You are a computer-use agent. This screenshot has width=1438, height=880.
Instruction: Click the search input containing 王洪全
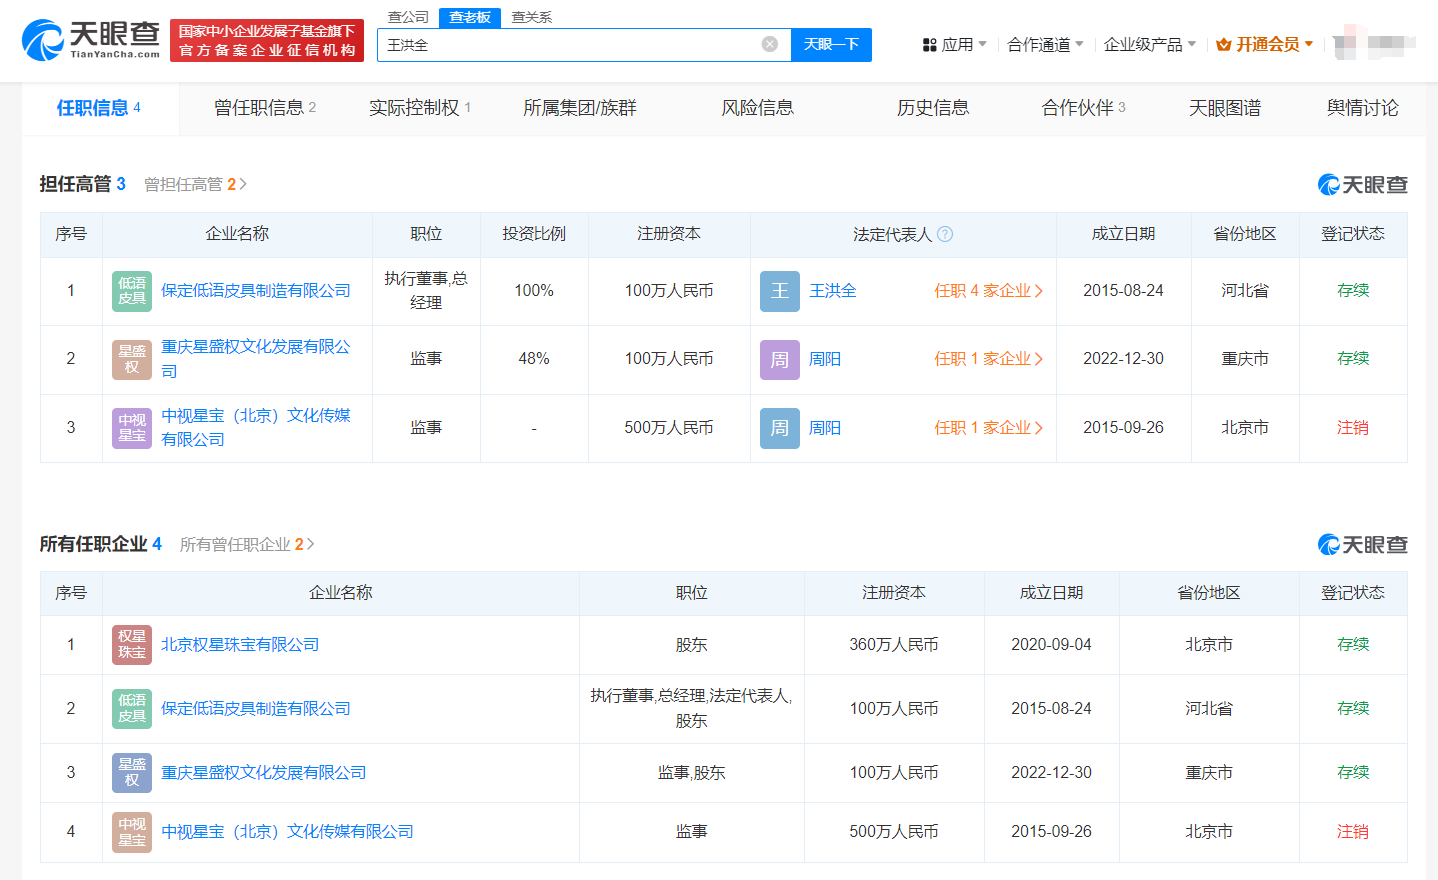point(570,44)
